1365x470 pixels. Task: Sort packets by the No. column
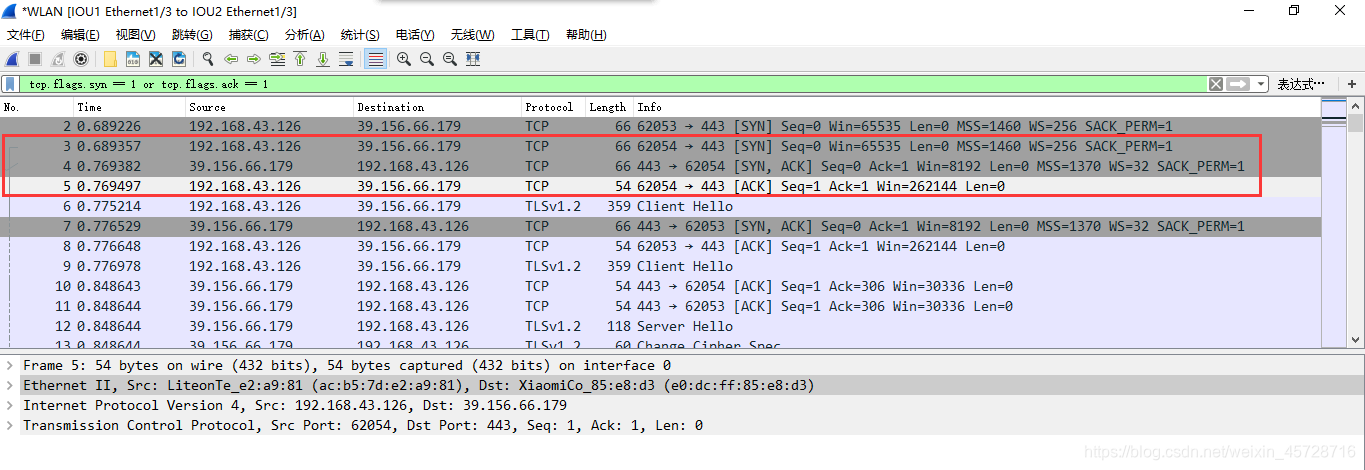tap(38, 107)
